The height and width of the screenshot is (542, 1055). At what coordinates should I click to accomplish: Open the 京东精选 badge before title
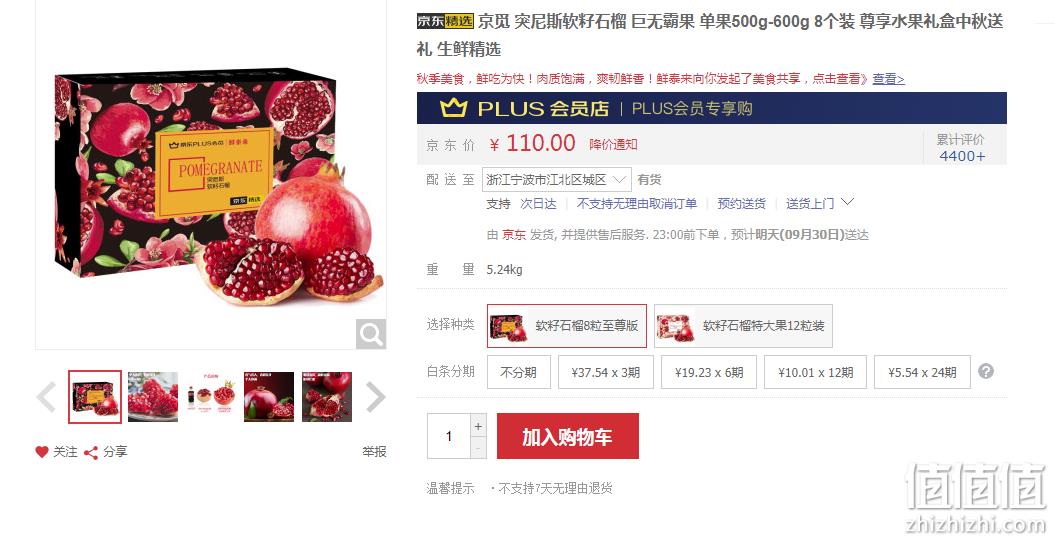coord(445,21)
